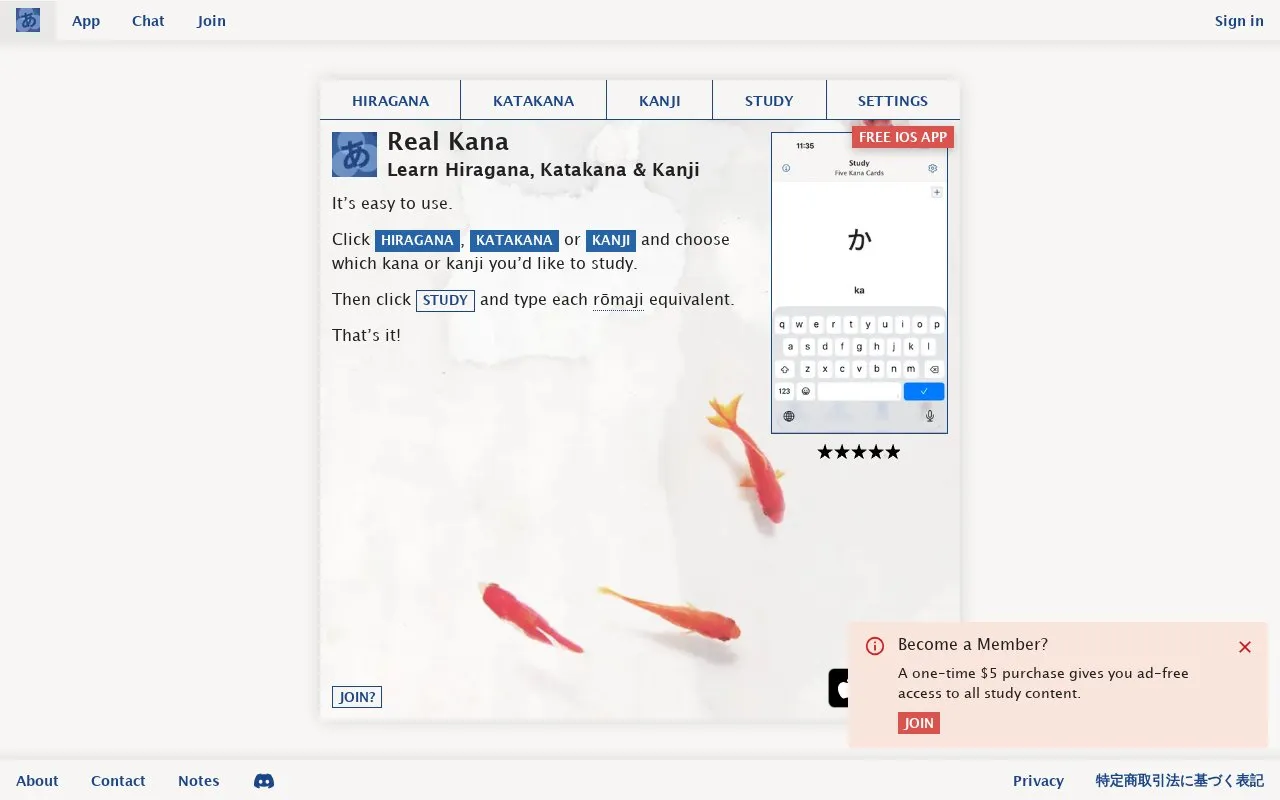Click the "Real Kana" heading text
This screenshot has width=1280, height=800.
click(448, 142)
